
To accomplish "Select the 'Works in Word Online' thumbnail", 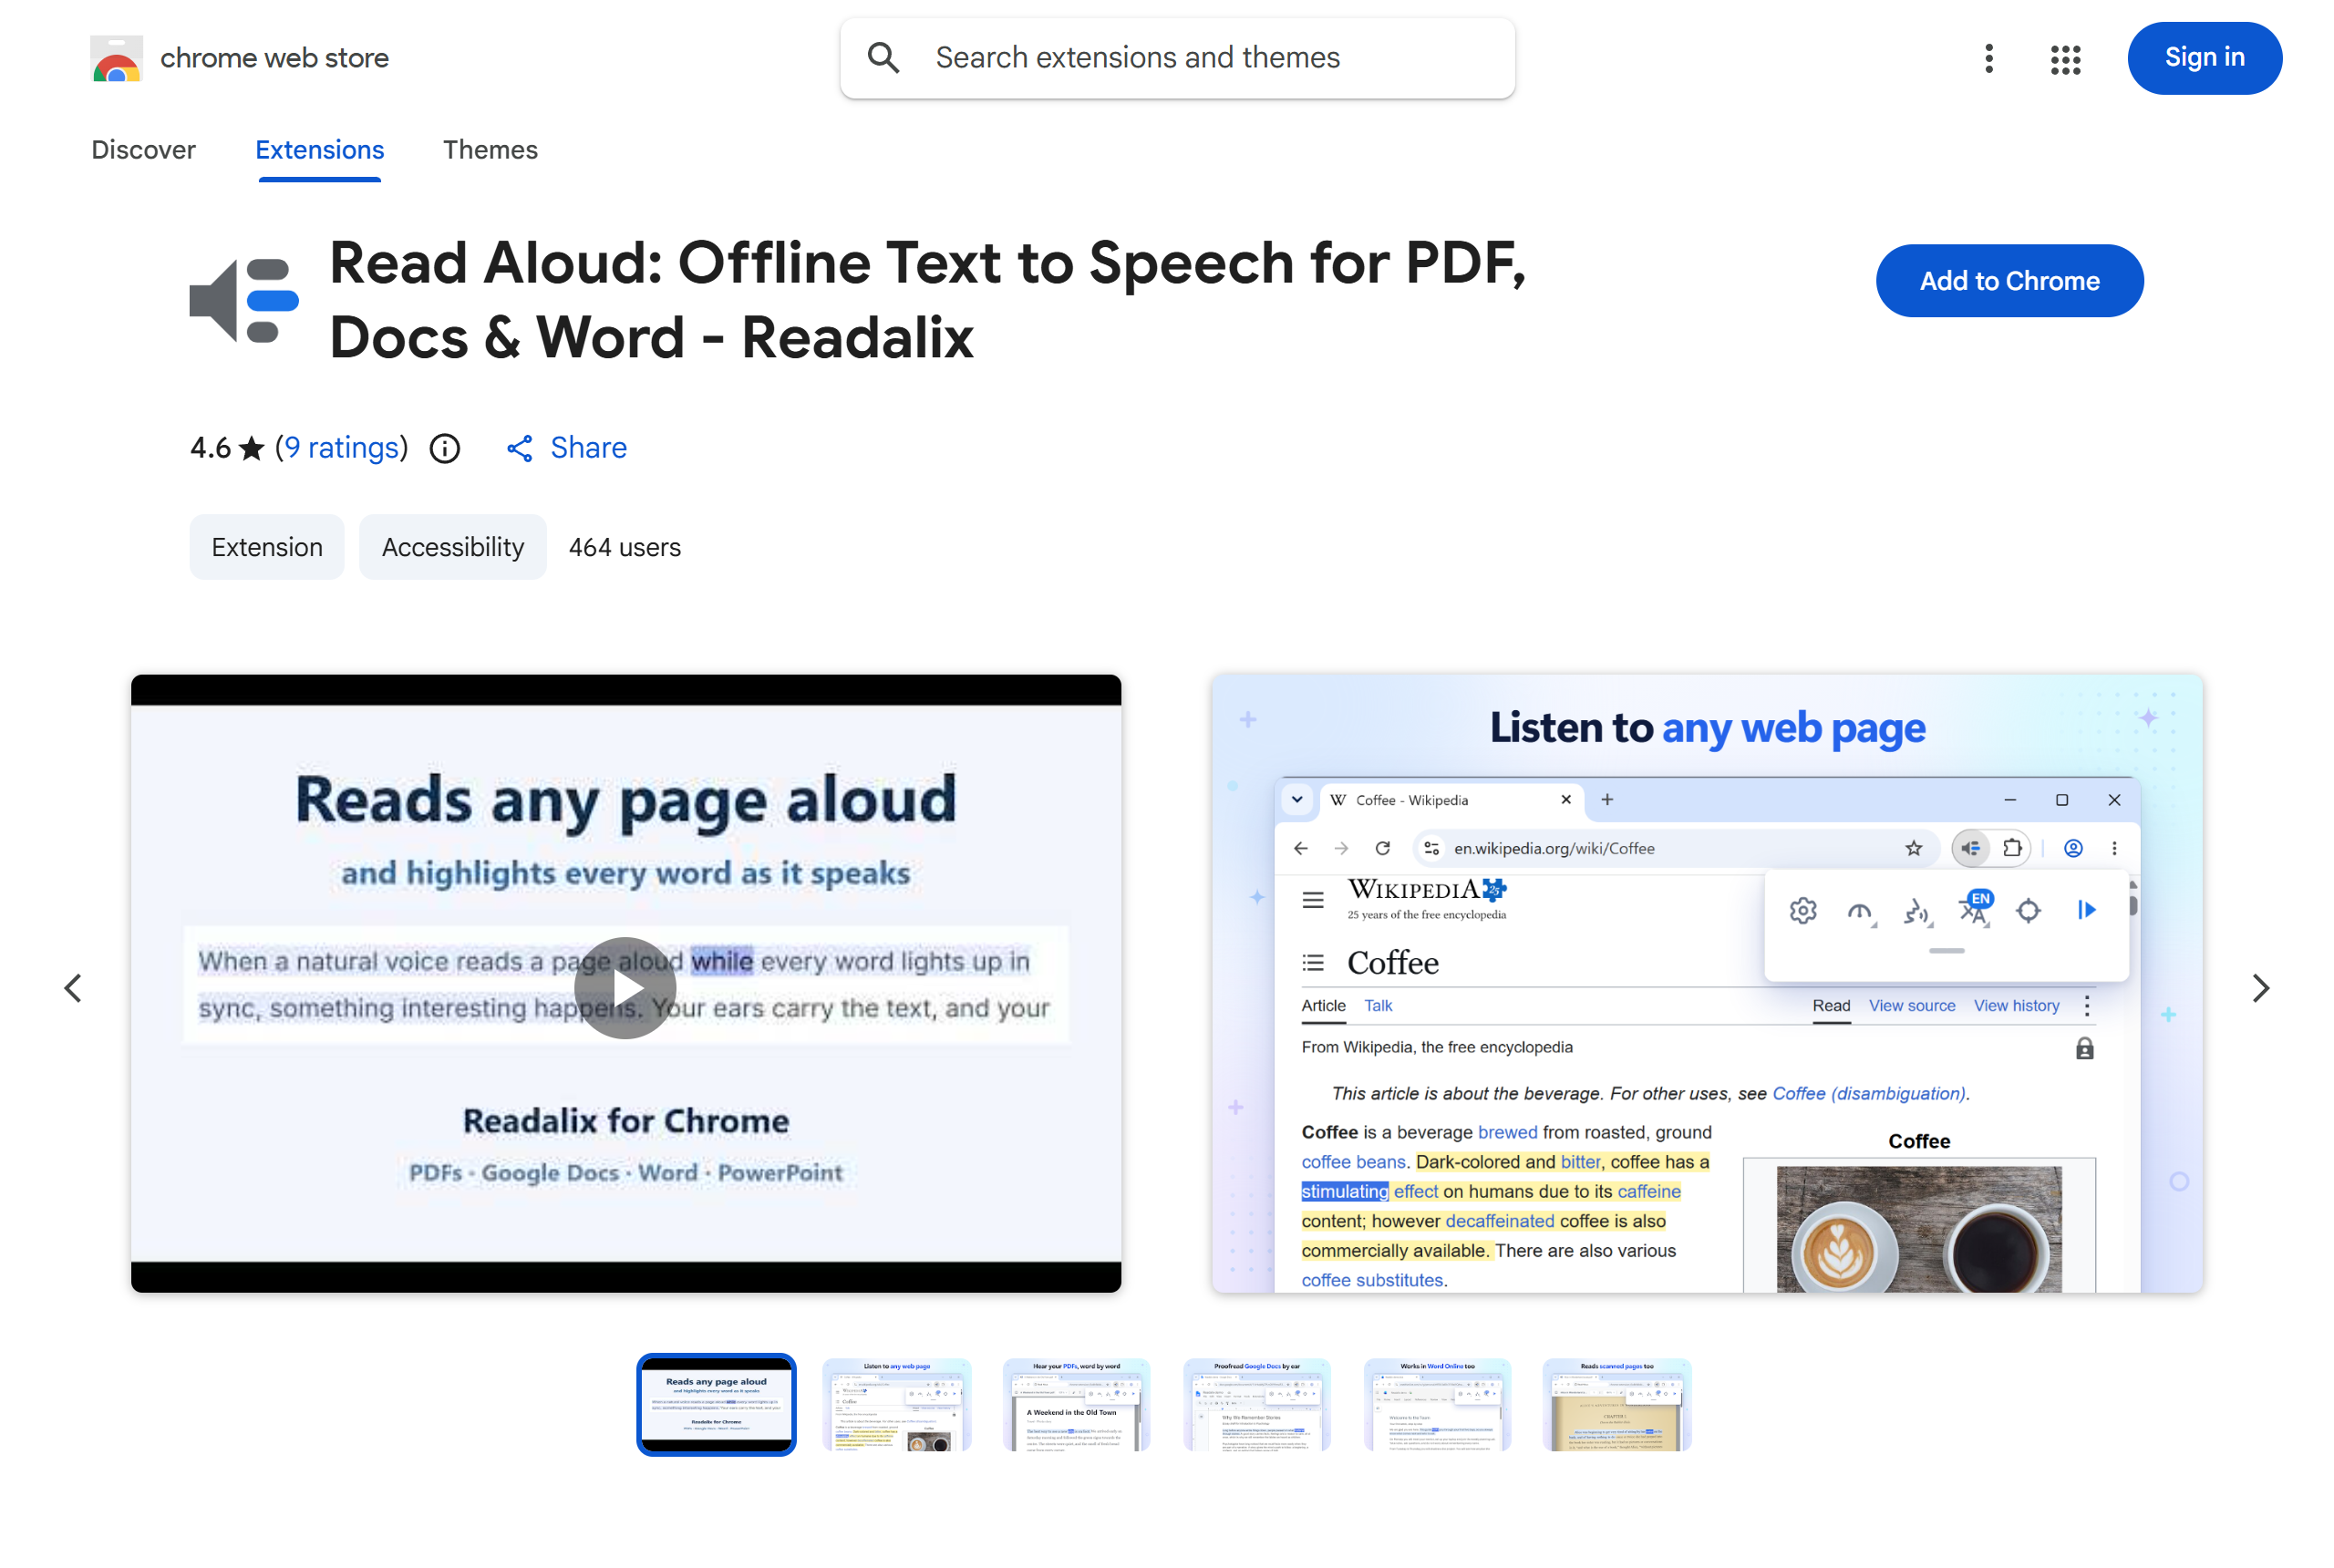I will tap(1437, 1404).
